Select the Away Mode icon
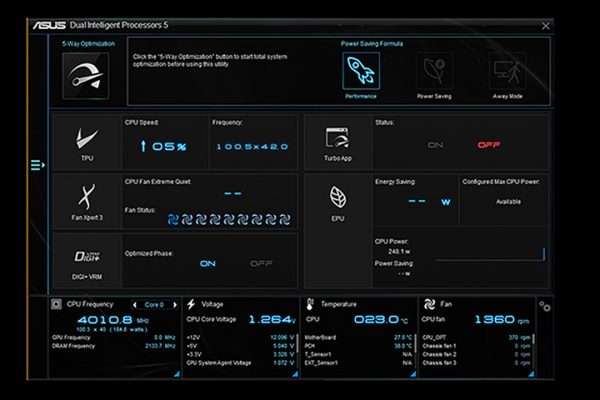The height and width of the screenshot is (400, 600). pyautogui.click(x=507, y=71)
